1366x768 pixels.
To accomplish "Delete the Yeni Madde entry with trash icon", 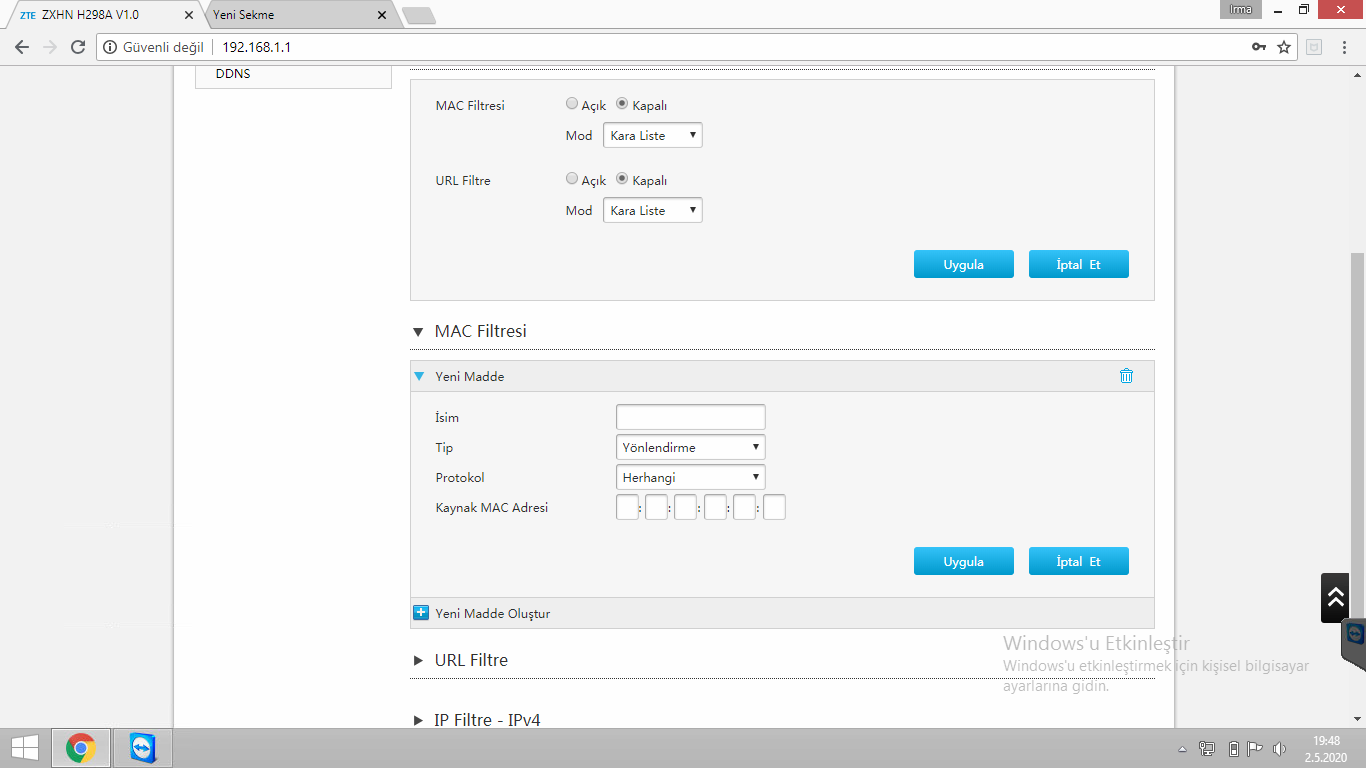I will [x=1126, y=376].
